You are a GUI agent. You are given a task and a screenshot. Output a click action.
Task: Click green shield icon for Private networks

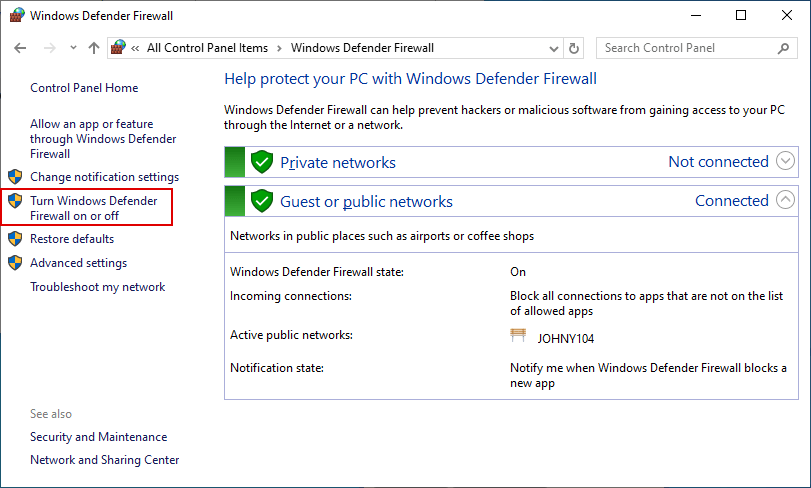coord(262,162)
